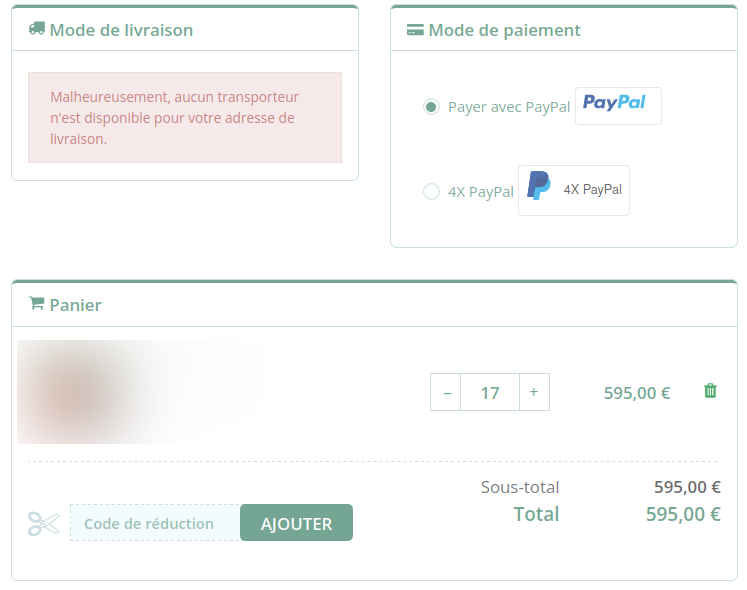
Task: Remove item with green trash icon
Action: (710, 391)
